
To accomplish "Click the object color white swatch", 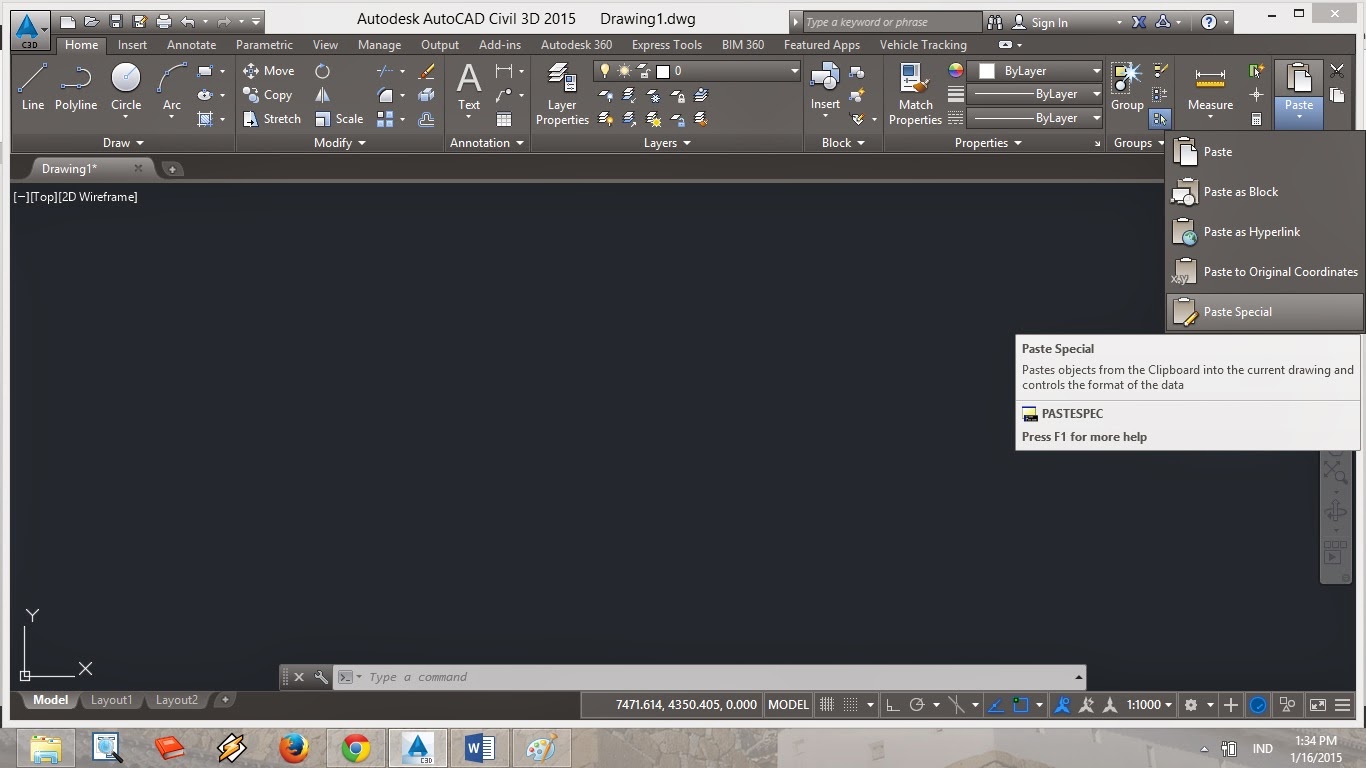I will (x=987, y=71).
